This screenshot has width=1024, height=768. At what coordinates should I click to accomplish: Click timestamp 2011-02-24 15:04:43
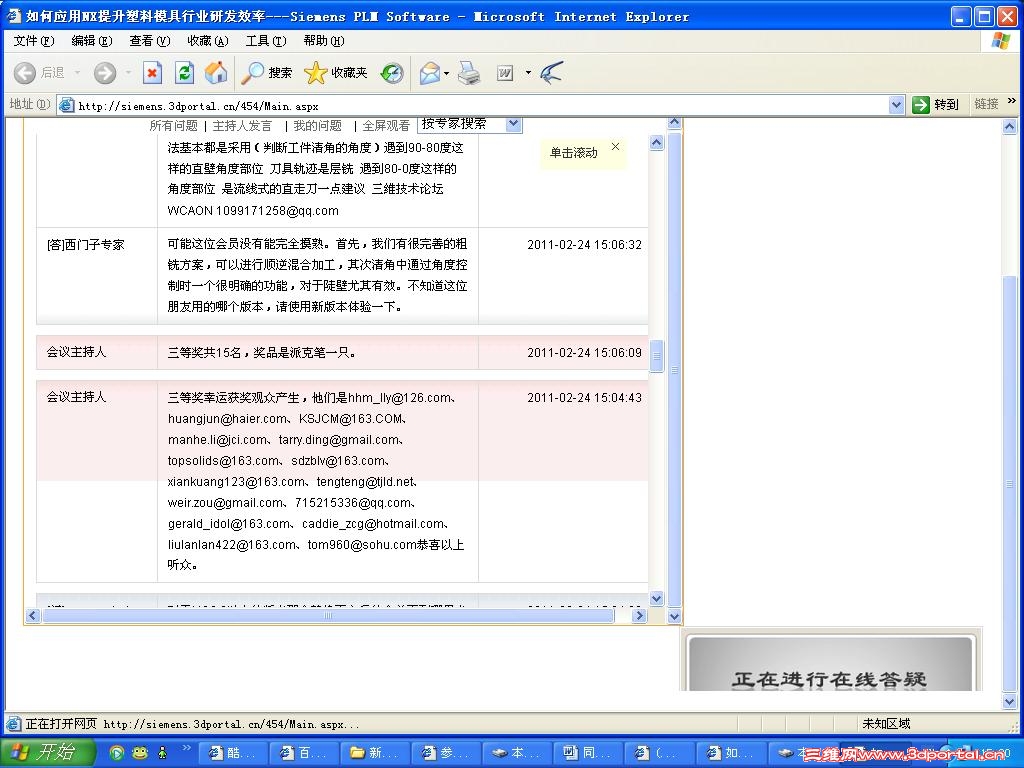[x=584, y=397]
